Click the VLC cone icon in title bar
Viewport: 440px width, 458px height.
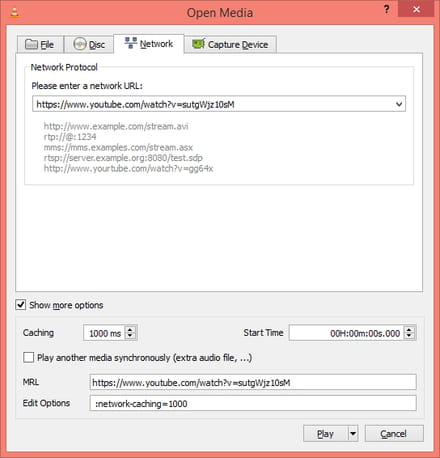tap(14, 13)
